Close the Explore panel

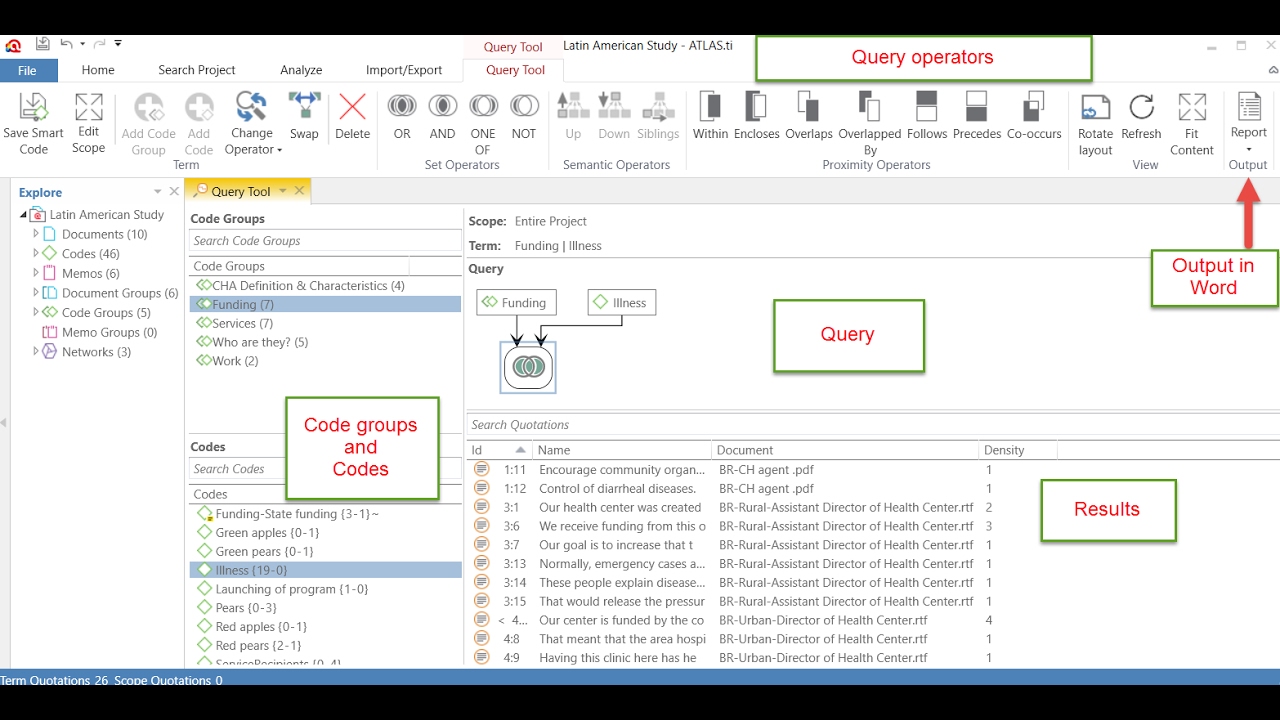click(174, 191)
